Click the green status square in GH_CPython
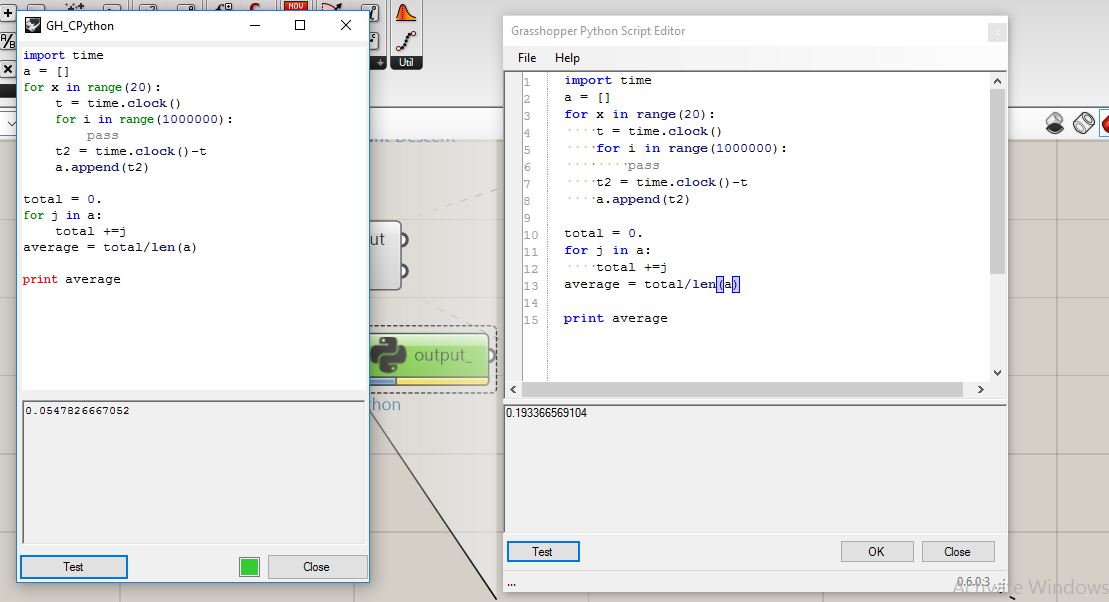 tap(249, 567)
